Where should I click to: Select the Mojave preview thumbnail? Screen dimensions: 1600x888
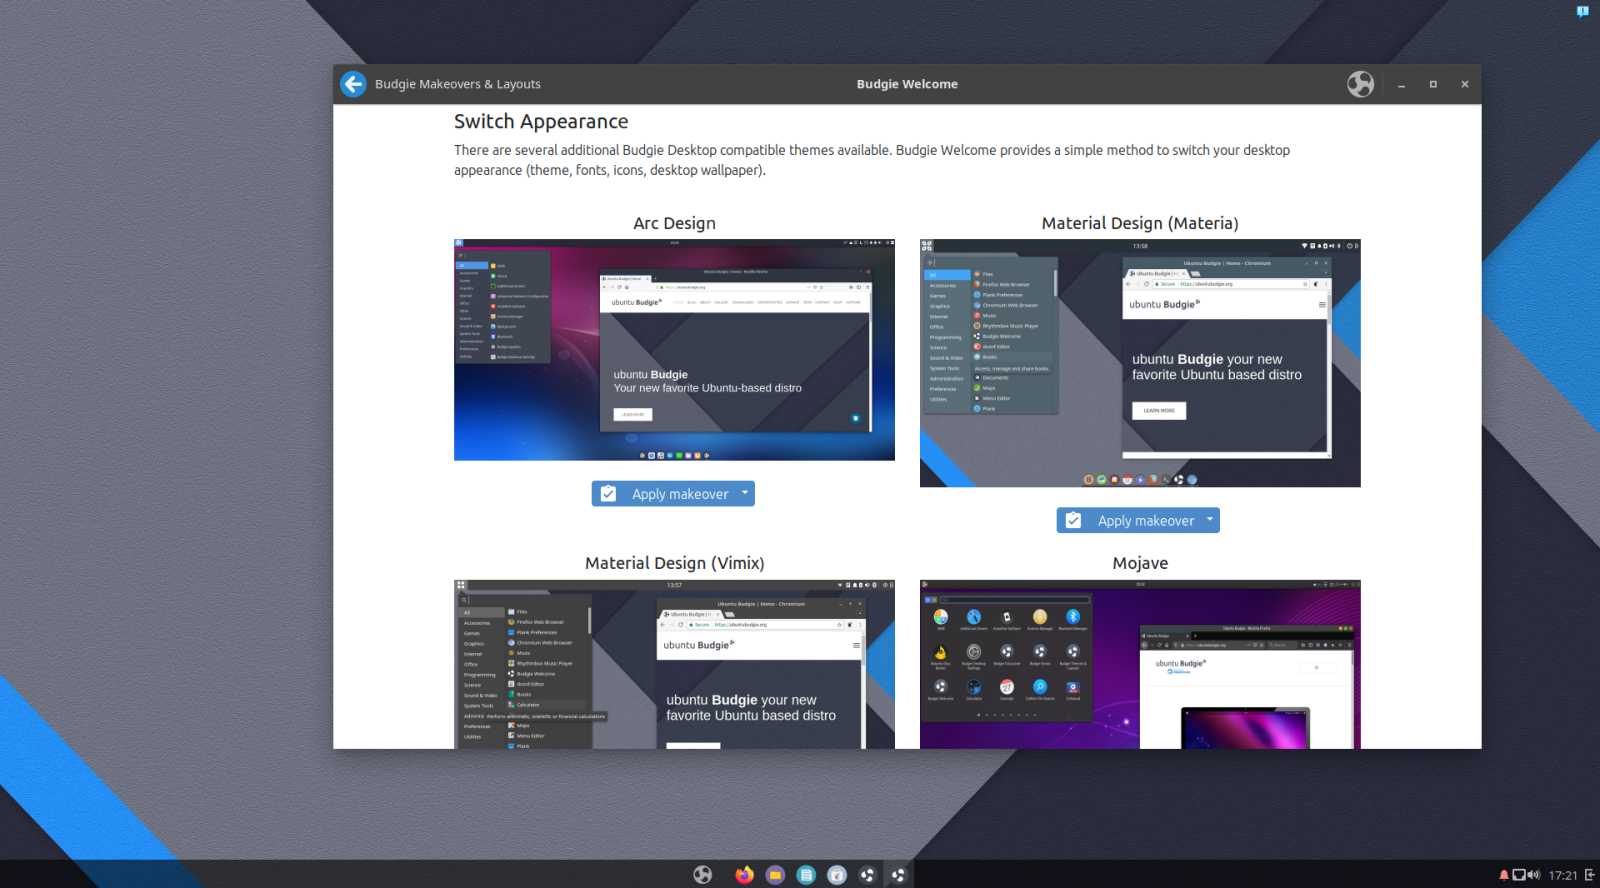(1140, 664)
